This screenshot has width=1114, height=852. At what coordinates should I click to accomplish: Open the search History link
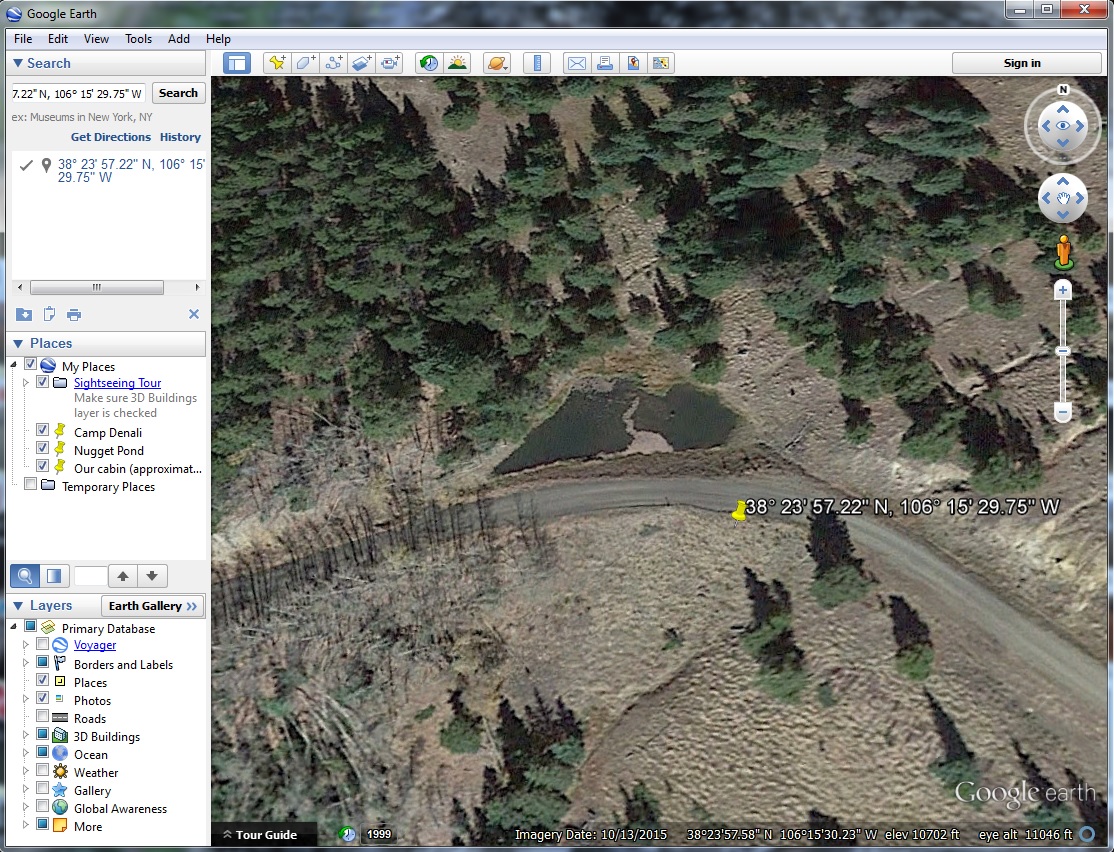tap(180, 137)
